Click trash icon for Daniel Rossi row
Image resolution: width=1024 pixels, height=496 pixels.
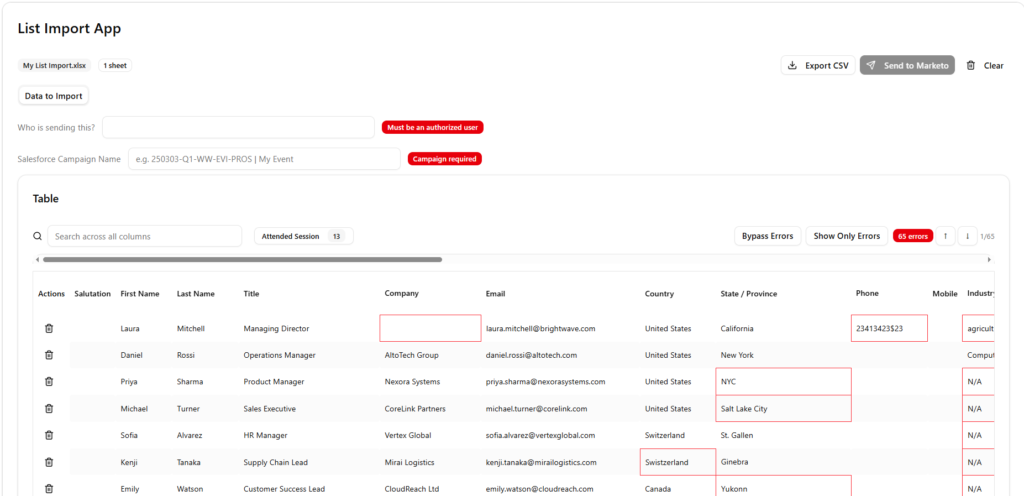(x=49, y=355)
